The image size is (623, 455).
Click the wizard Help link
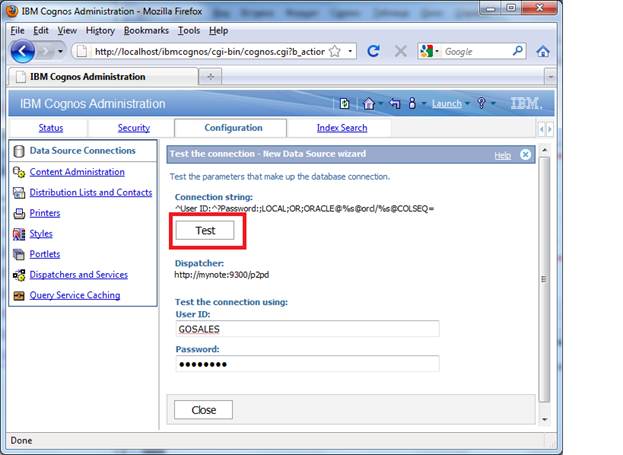(503, 155)
